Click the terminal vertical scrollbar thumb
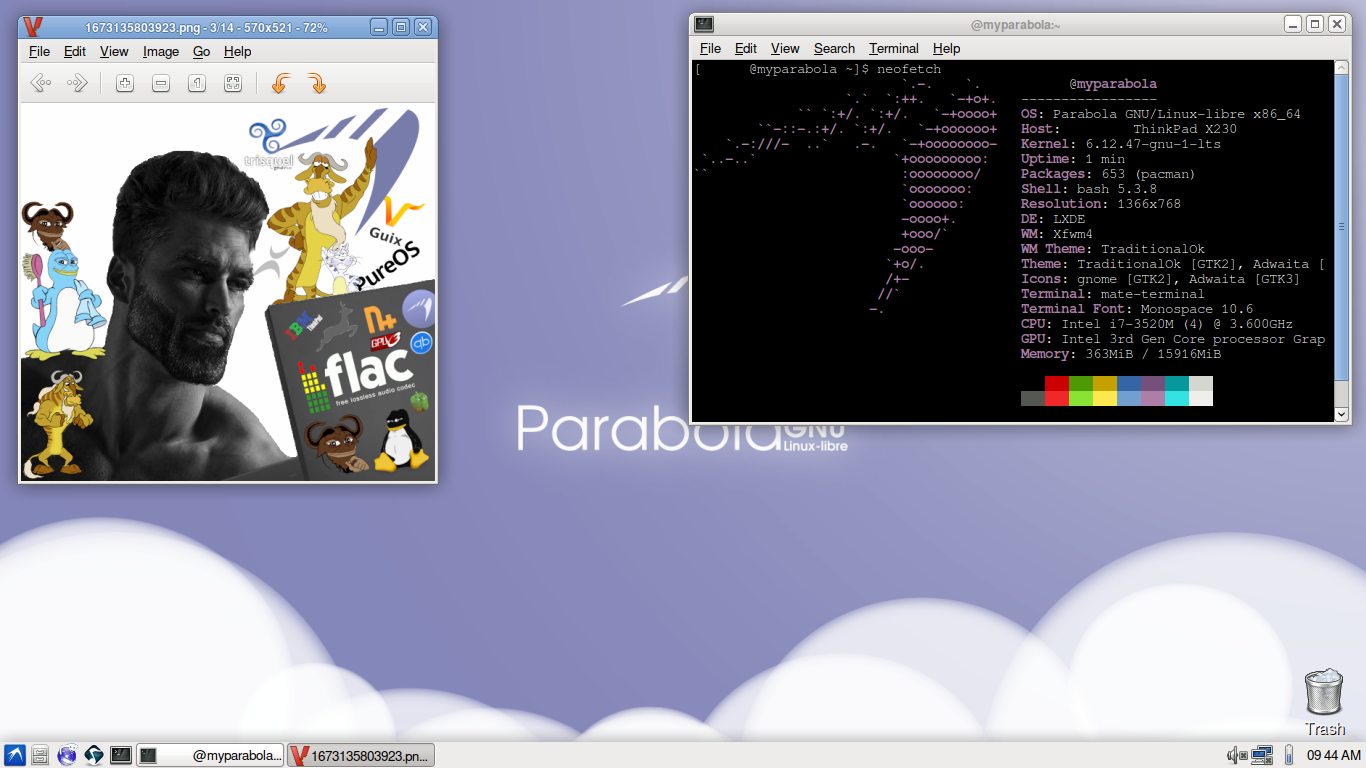The width and height of the screenshot is (1366, 768). pos(1342,228)
